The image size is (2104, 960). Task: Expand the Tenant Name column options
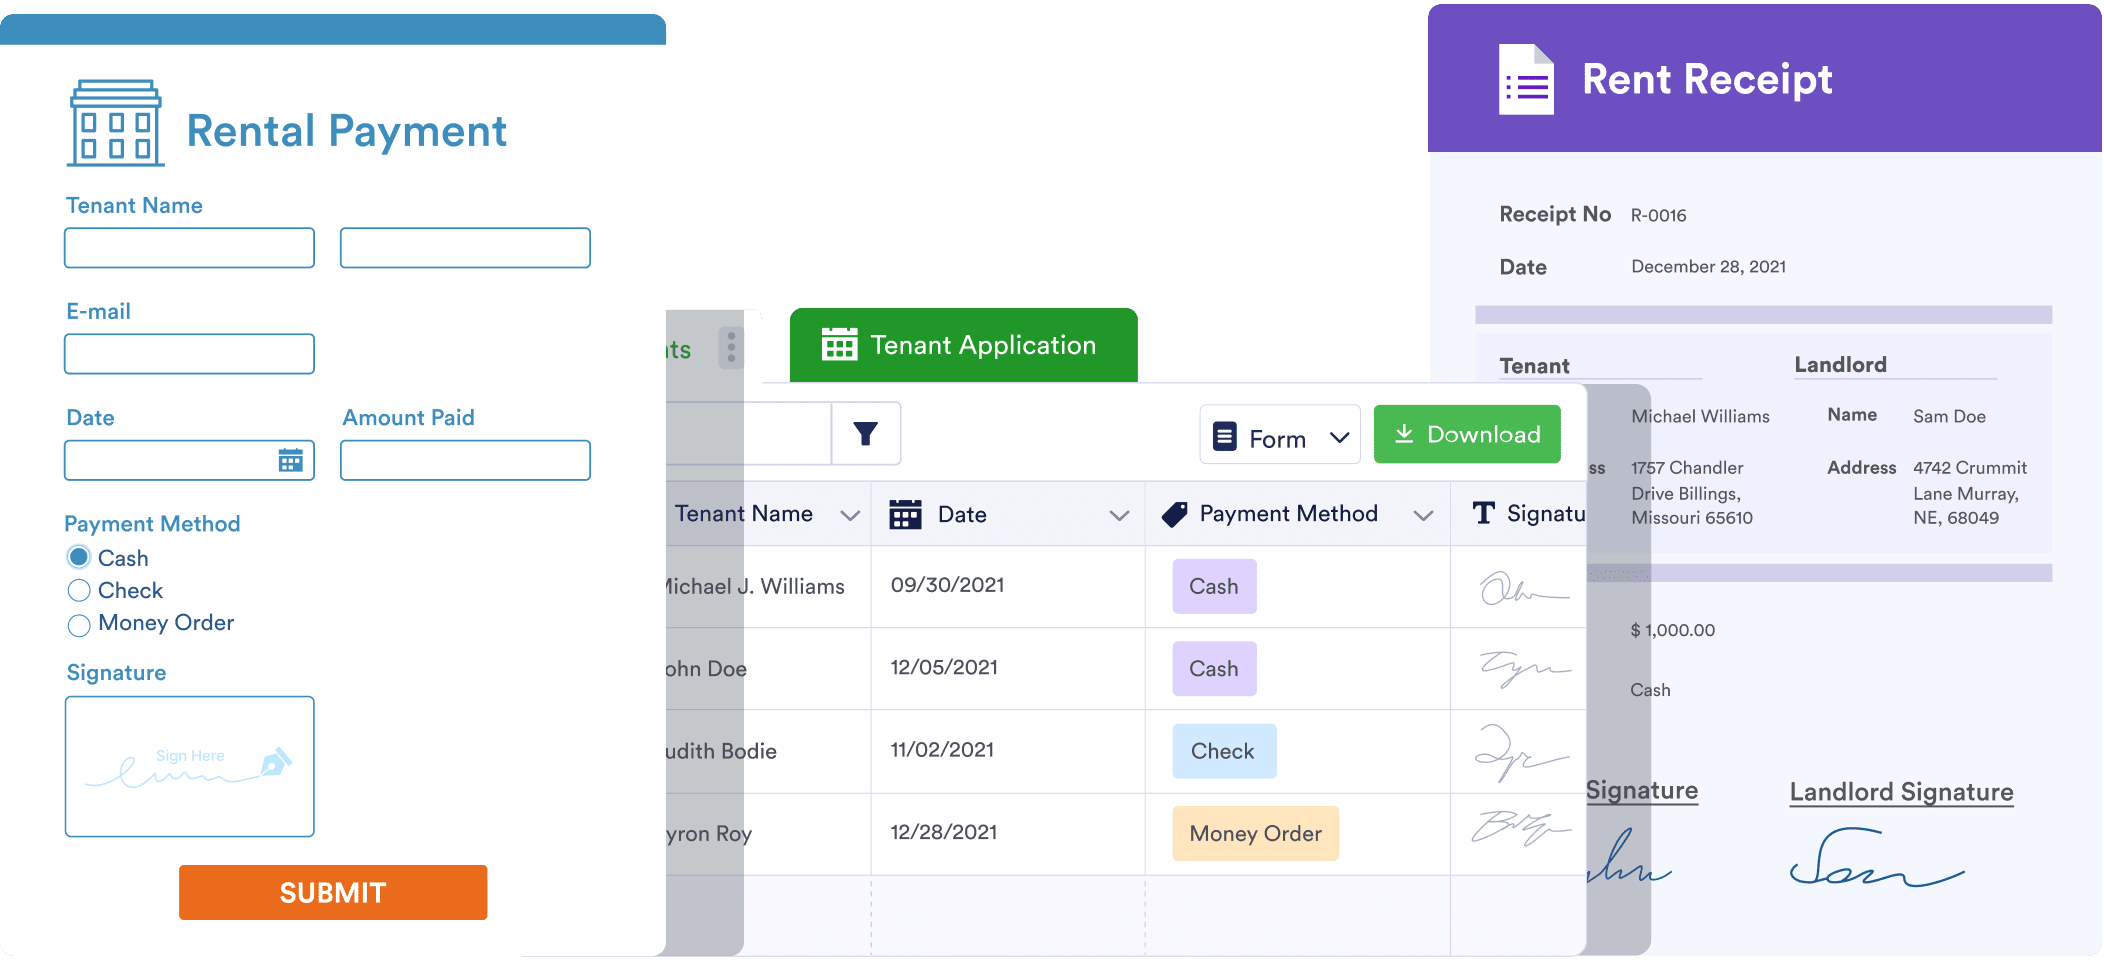851,514
